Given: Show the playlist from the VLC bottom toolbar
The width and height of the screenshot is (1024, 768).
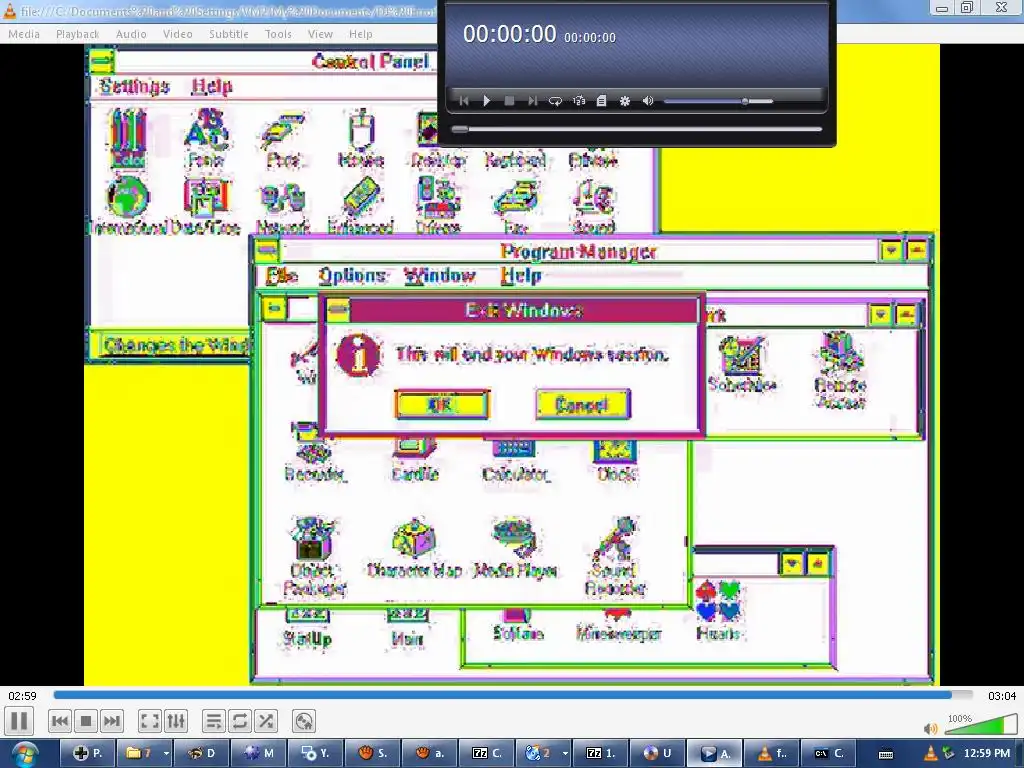Looking at the screenshot, I should [214, 722].
